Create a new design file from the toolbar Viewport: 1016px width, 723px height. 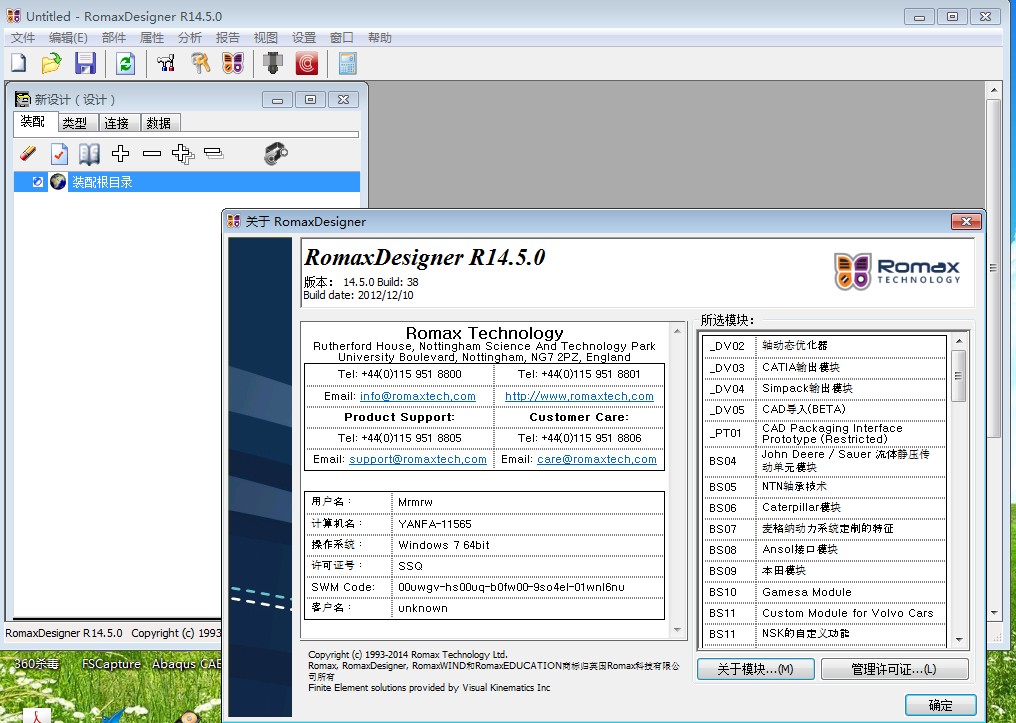19,63
